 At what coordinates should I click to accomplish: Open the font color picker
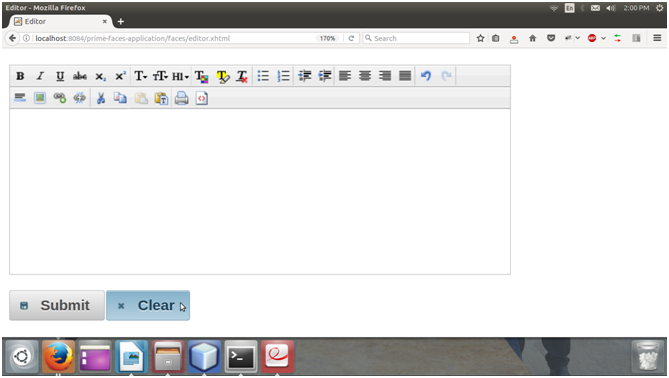point(202,76)
